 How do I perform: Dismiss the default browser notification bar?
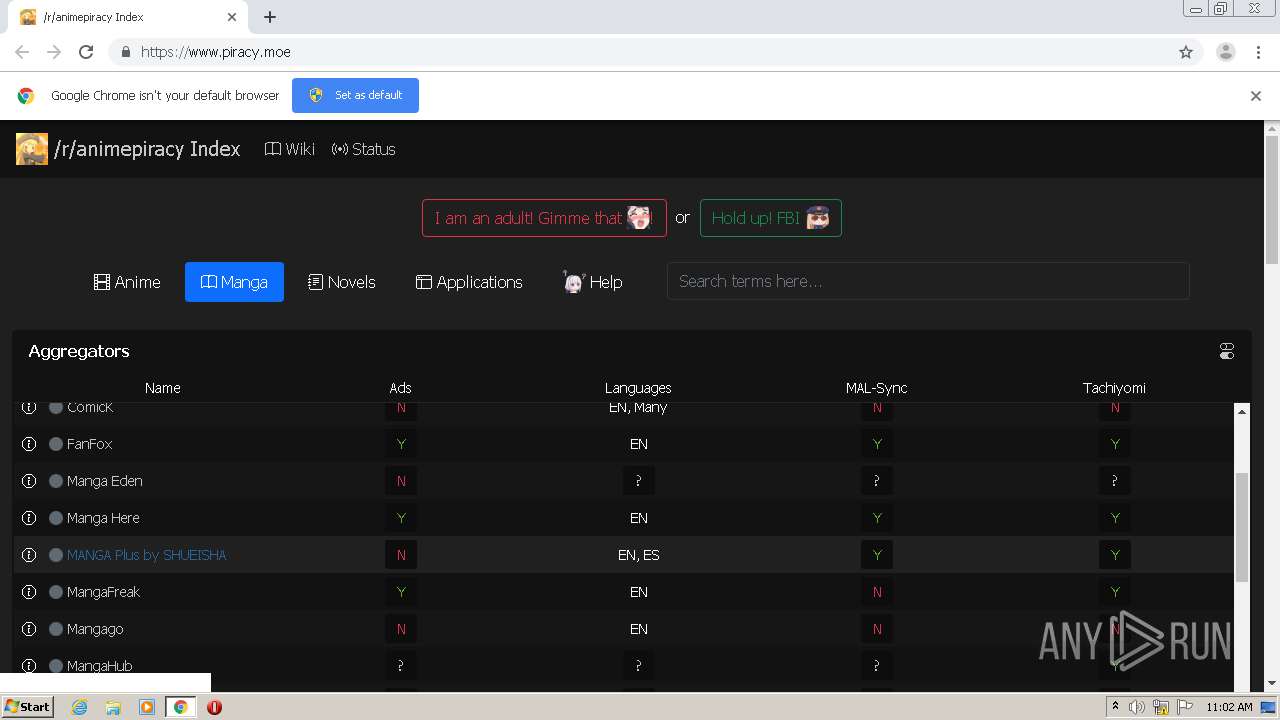coord(1256,96)
